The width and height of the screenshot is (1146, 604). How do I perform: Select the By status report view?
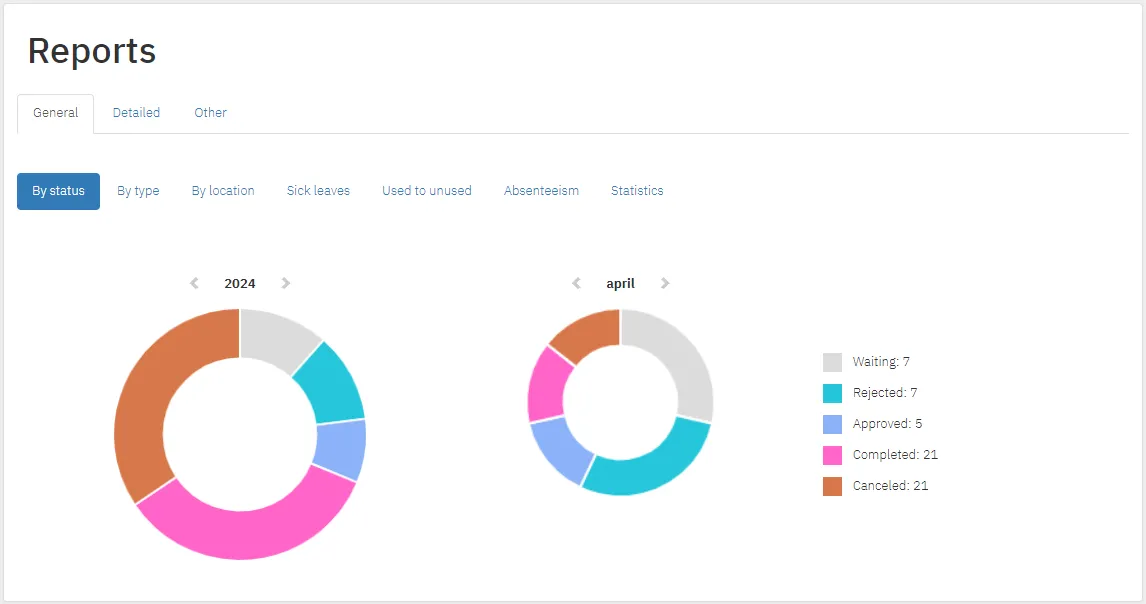(58, 191)
